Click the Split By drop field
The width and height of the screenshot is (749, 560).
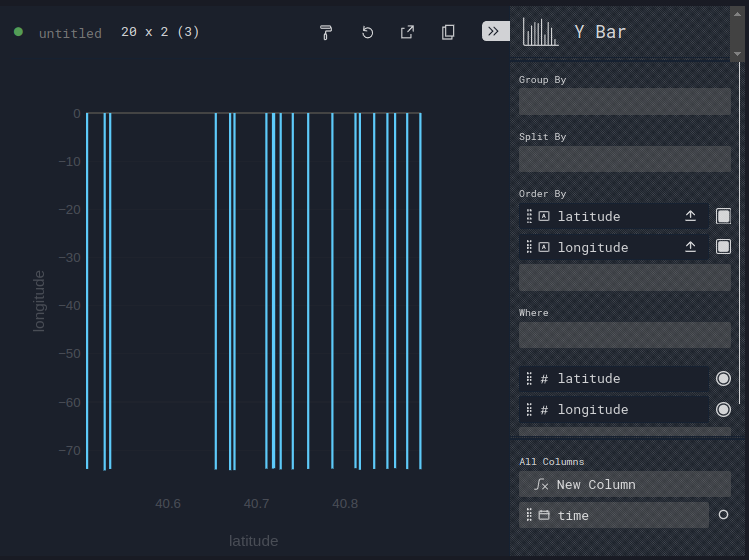coord(625,159)
